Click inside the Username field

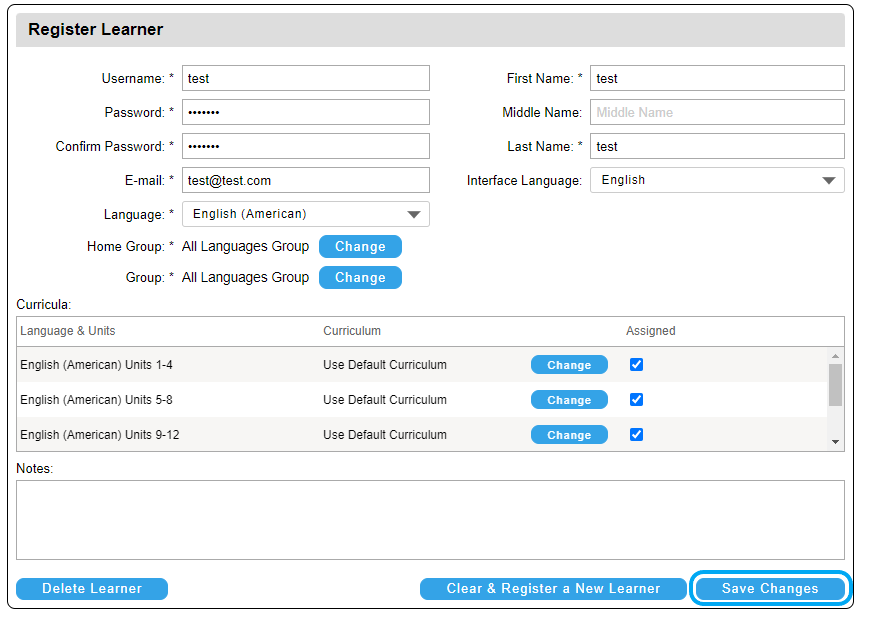(306, 78)
